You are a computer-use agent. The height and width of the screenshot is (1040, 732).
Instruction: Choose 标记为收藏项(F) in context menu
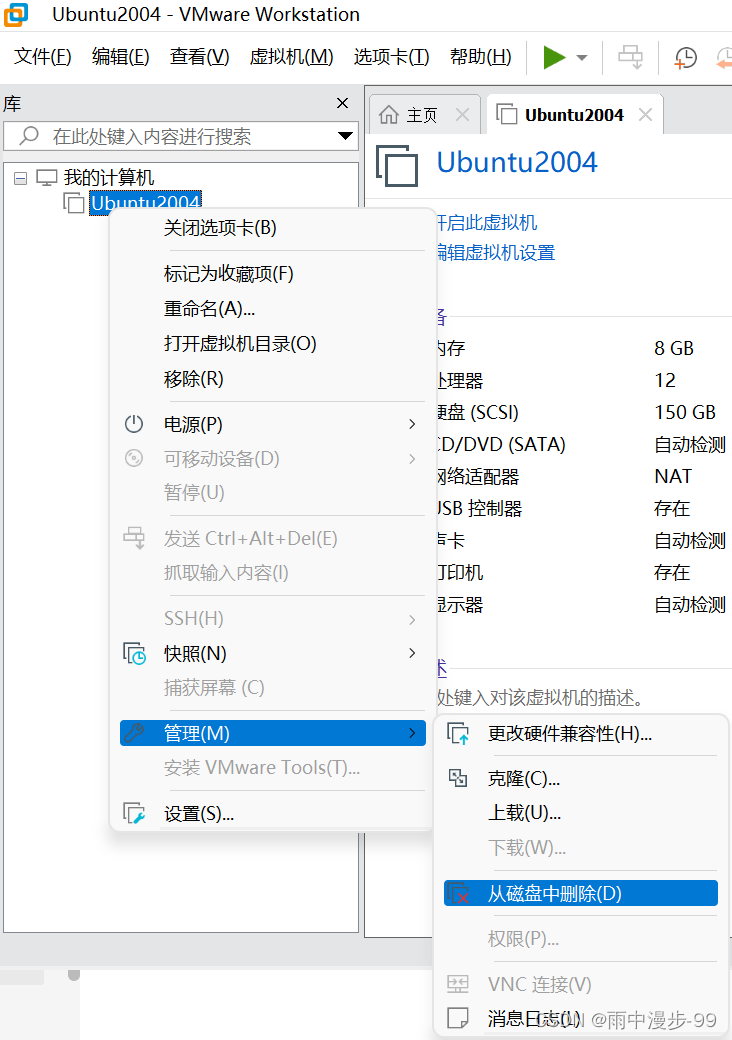pos(273,273)
